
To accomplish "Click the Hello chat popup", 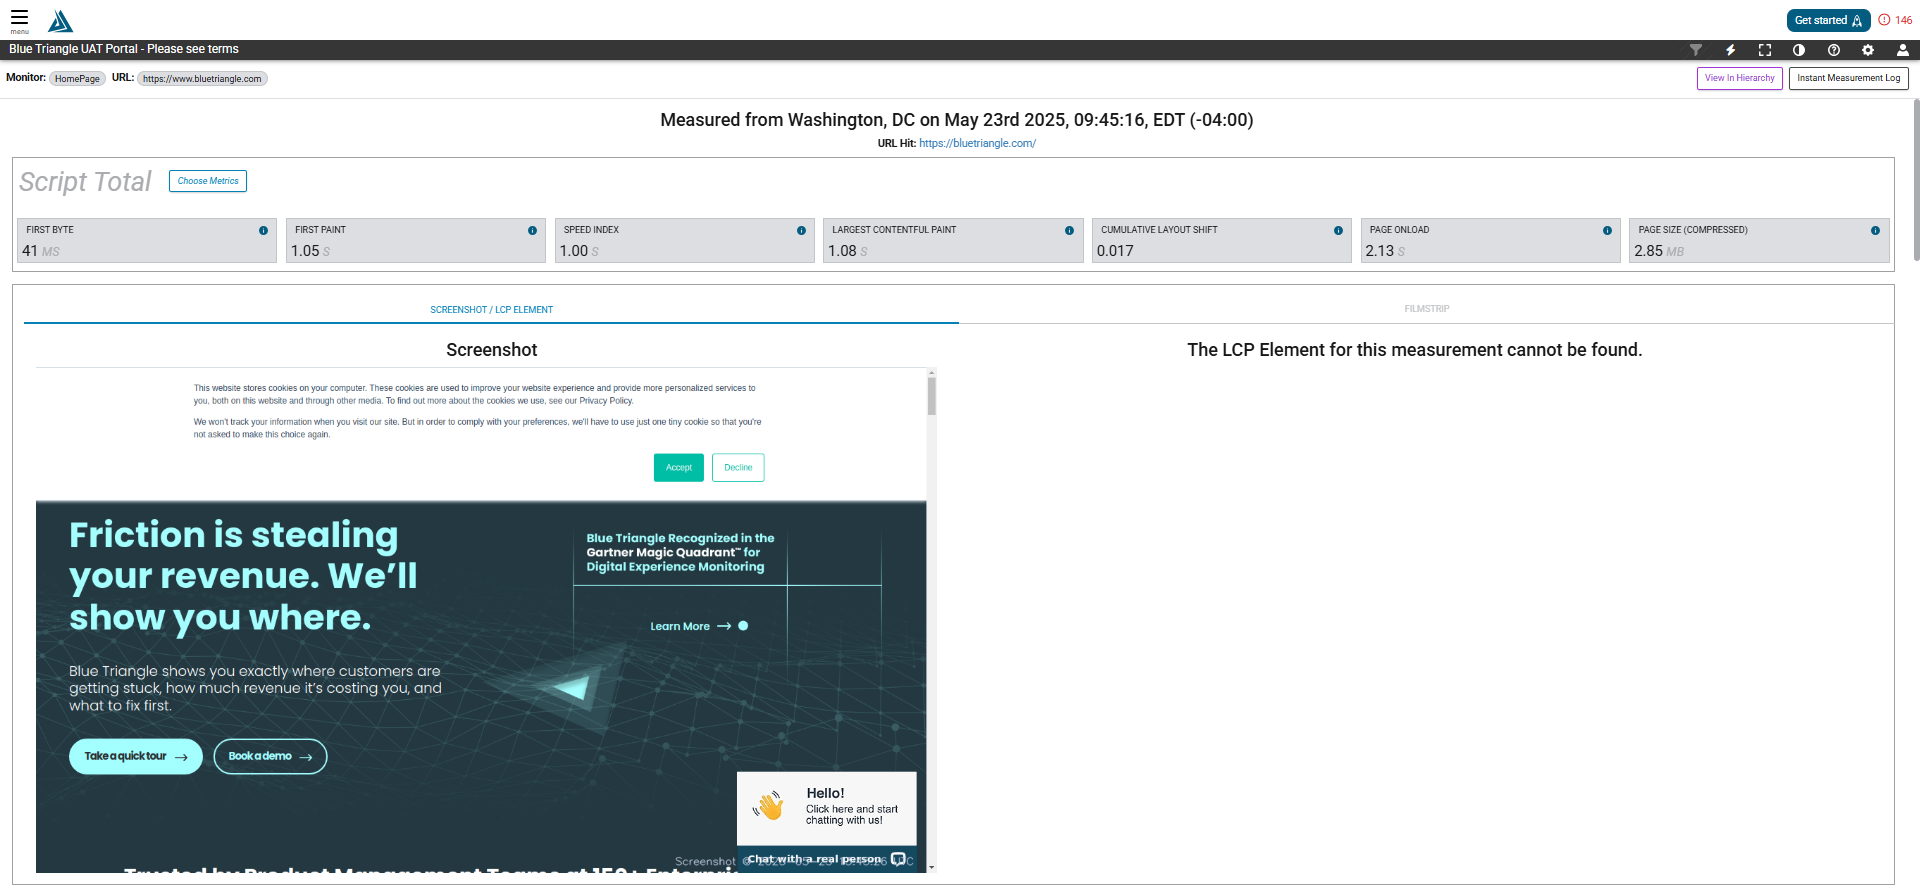I will click(x=827, y=808).
